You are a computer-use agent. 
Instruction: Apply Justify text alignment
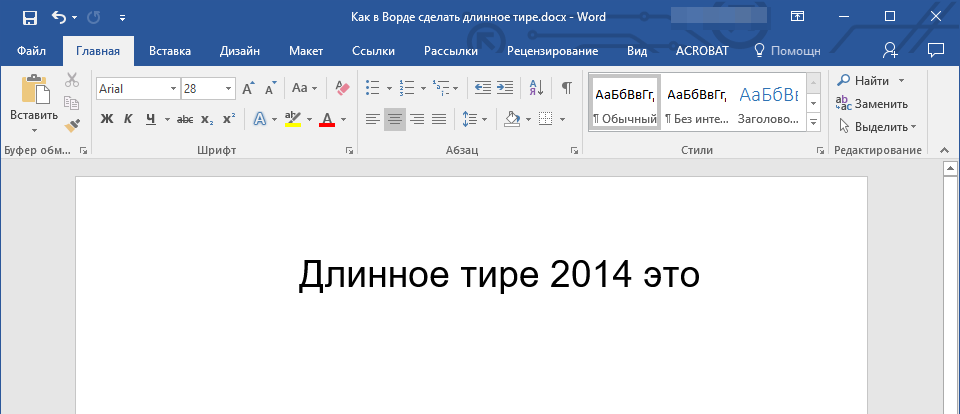(438, 119)
